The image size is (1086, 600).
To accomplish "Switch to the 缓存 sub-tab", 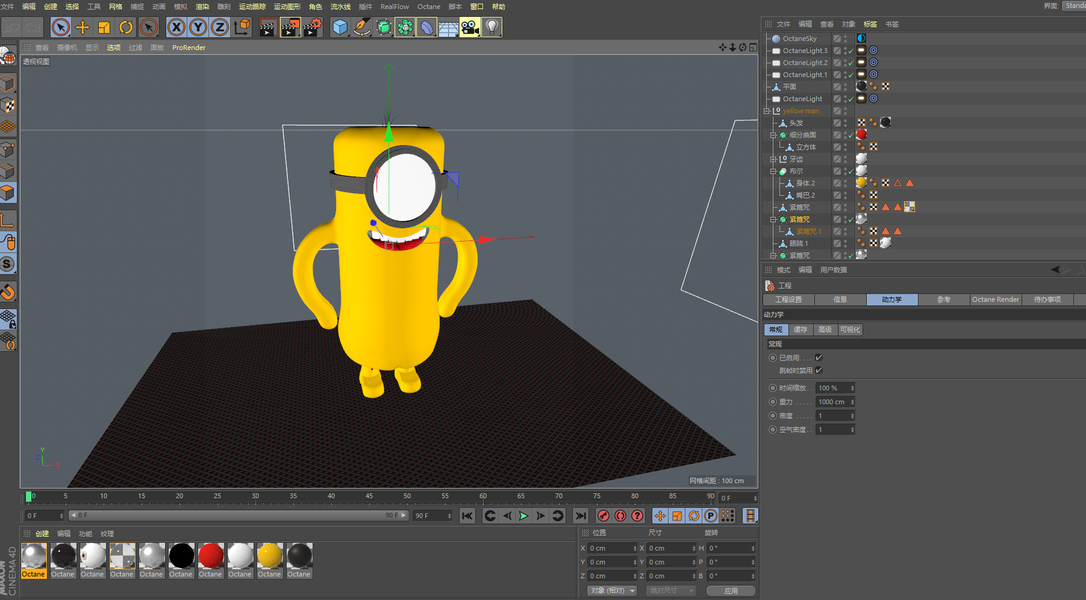I will click(800, 330).
